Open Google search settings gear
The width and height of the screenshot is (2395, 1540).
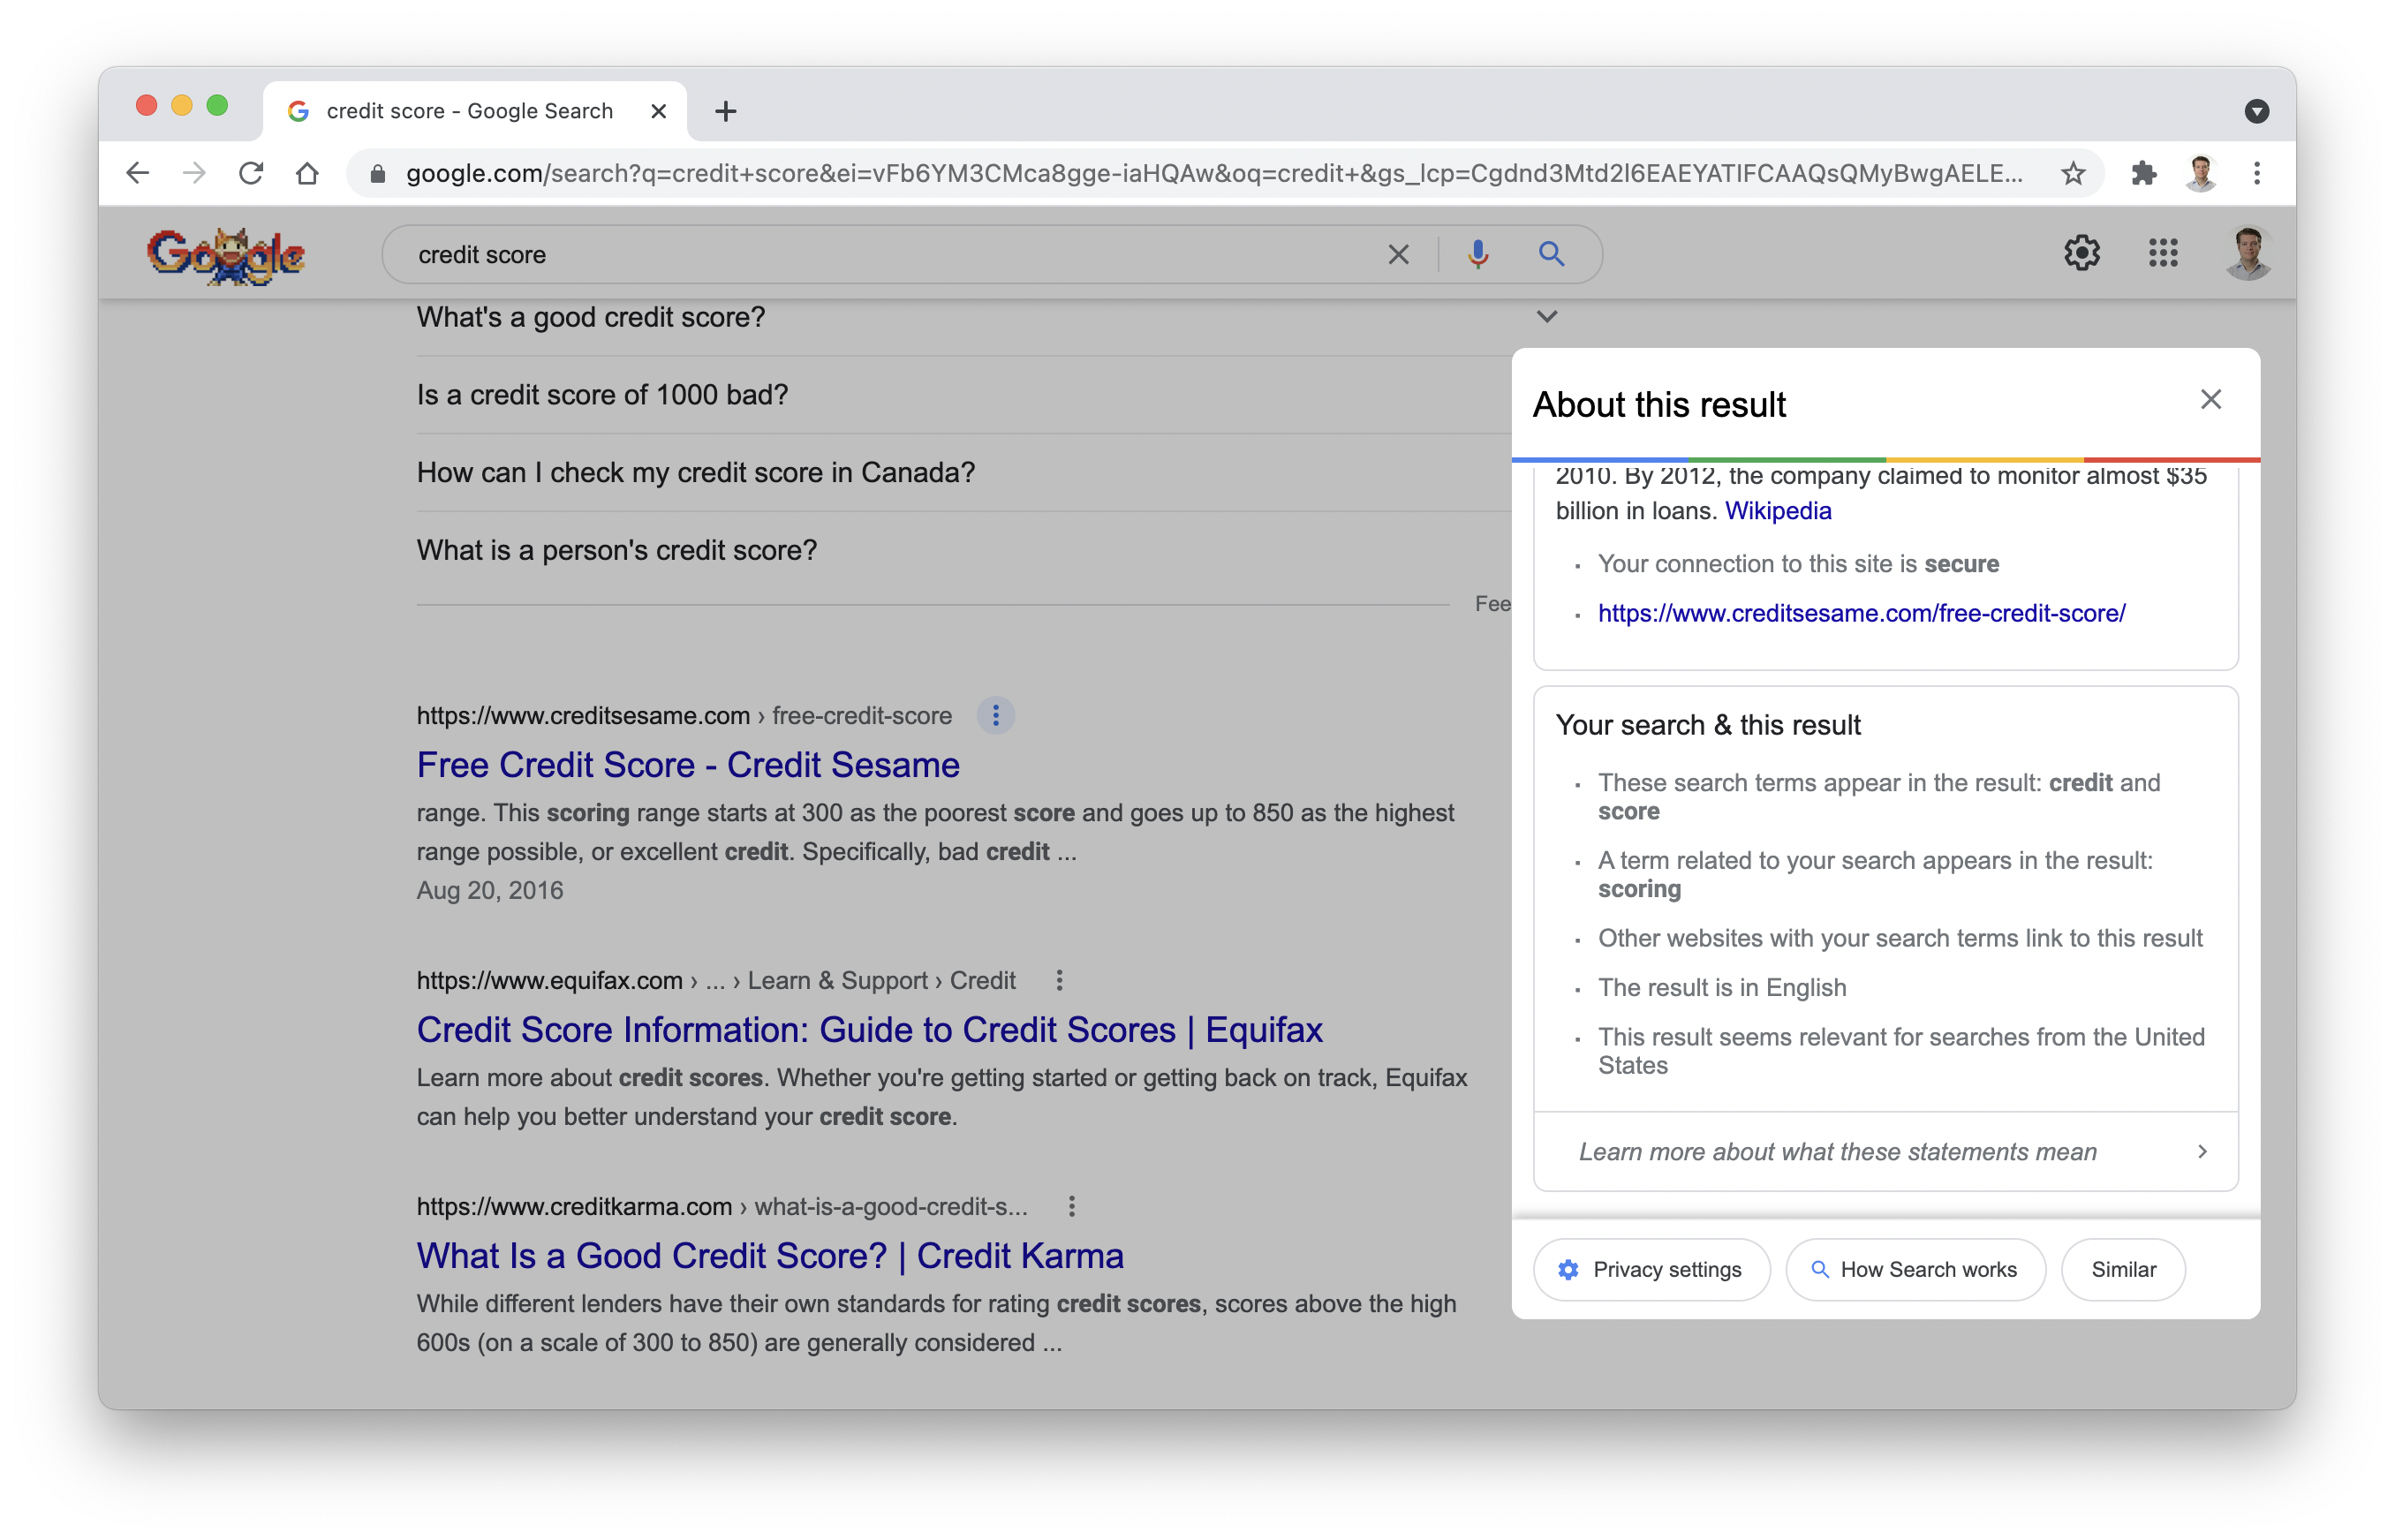(x=2082, y=253)
